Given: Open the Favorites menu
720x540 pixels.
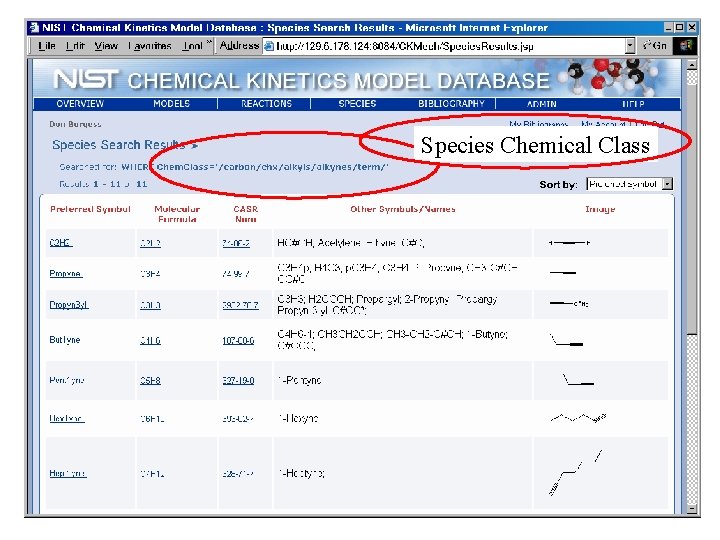Looking at the screenshot, I should [150, 46].
